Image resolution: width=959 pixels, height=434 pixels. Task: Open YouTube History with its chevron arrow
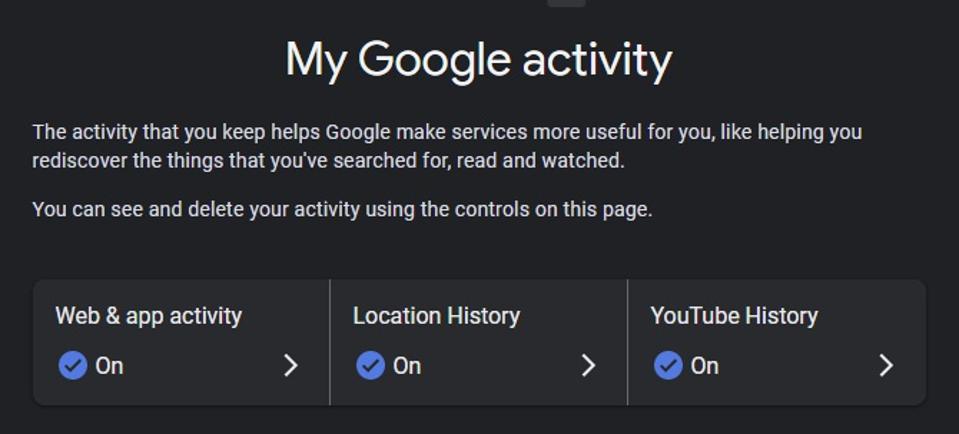[886, 365]
